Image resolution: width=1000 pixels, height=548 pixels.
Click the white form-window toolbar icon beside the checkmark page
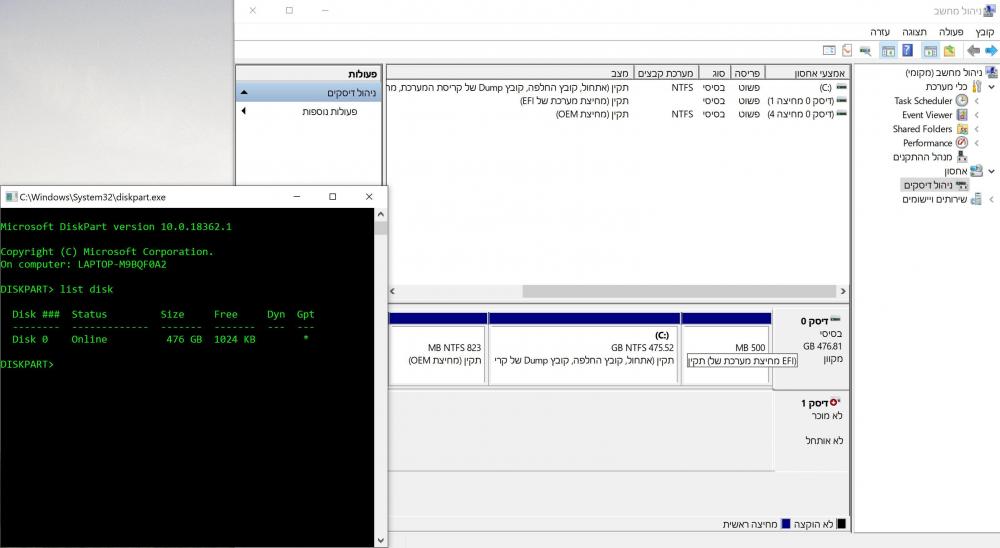tap(829, 50)
